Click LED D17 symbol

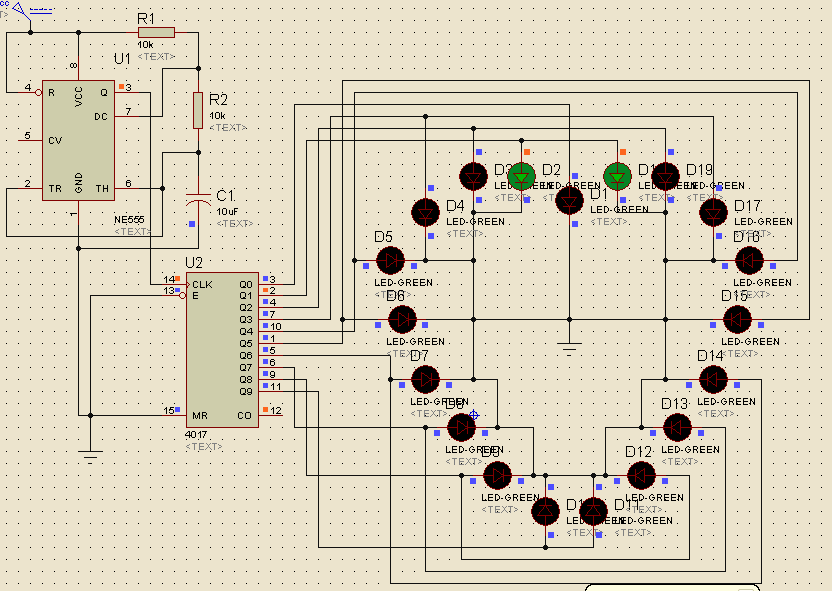click(x=714, y=212)
